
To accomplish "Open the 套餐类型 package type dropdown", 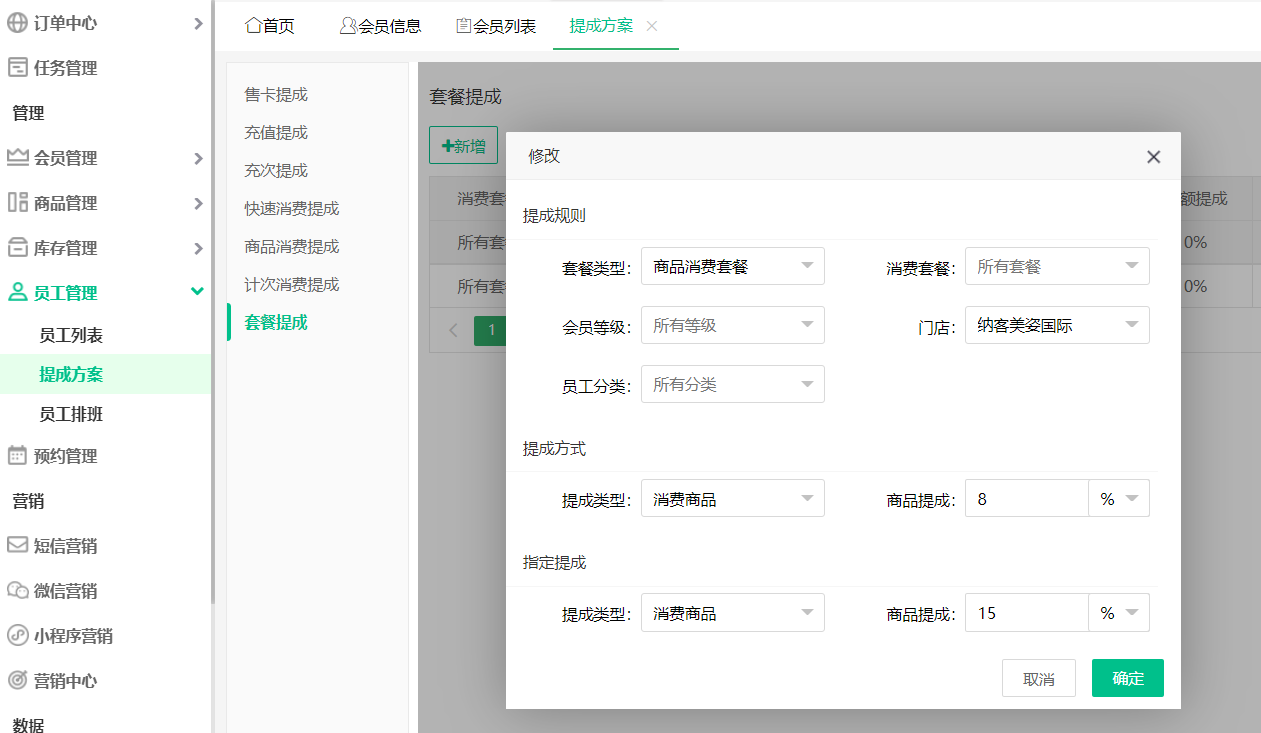I will 732,266.
